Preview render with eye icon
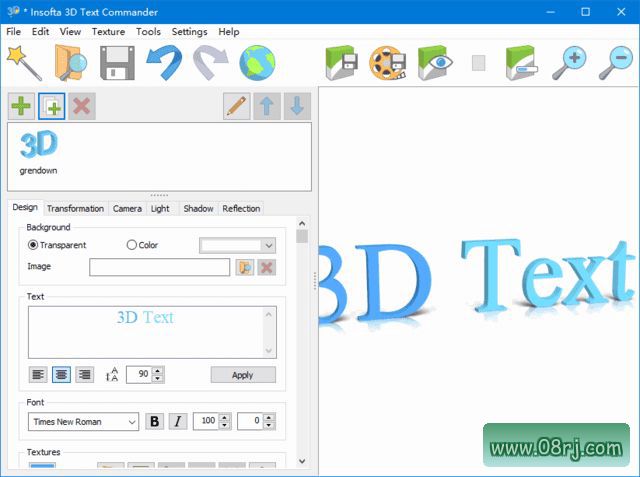 point(435,62)
